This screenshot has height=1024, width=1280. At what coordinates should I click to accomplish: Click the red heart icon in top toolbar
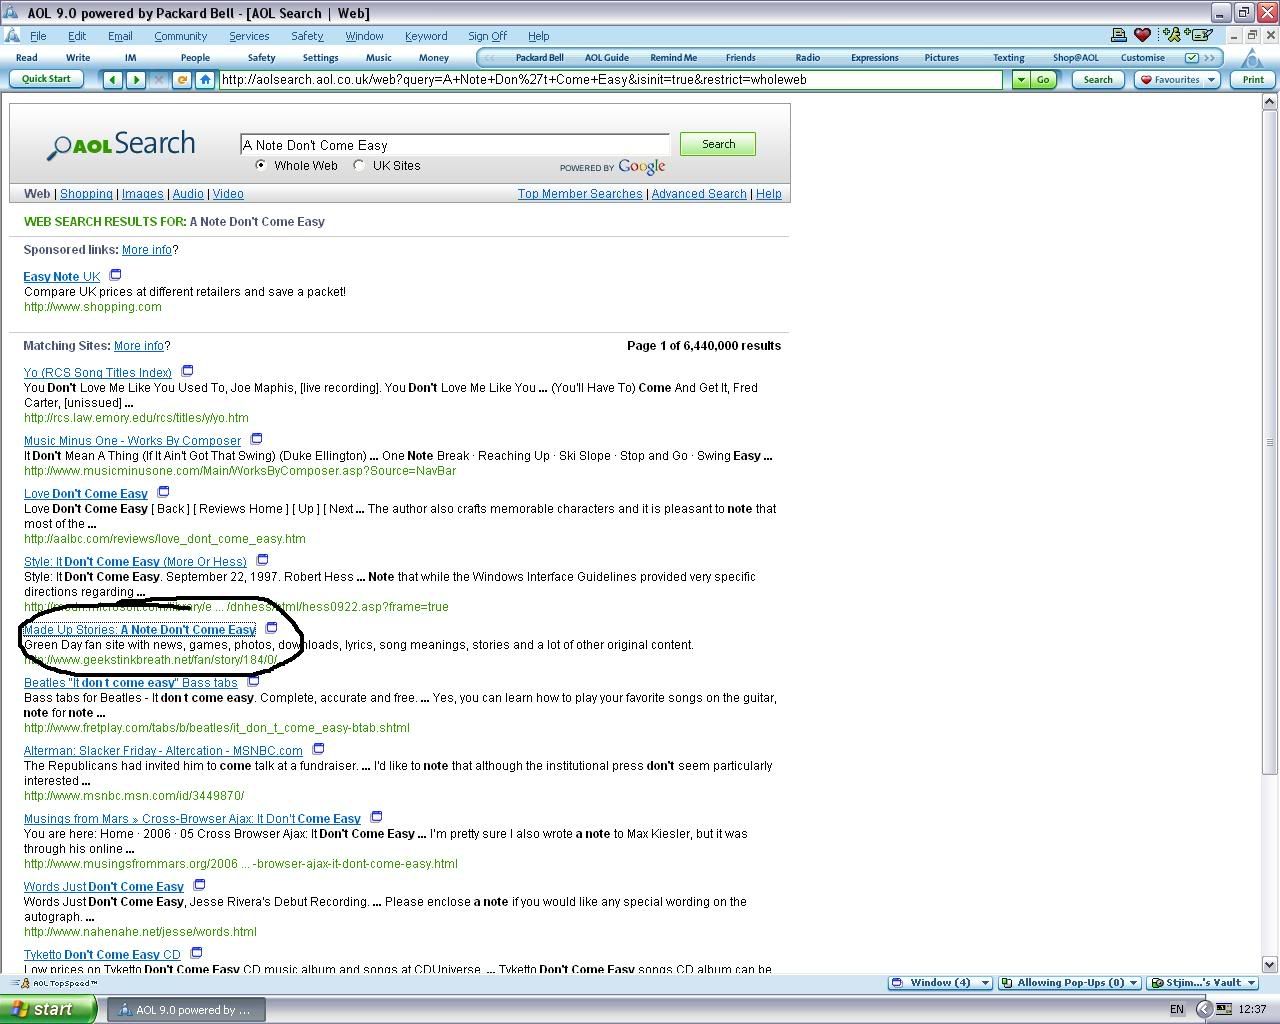[1143, 35]
